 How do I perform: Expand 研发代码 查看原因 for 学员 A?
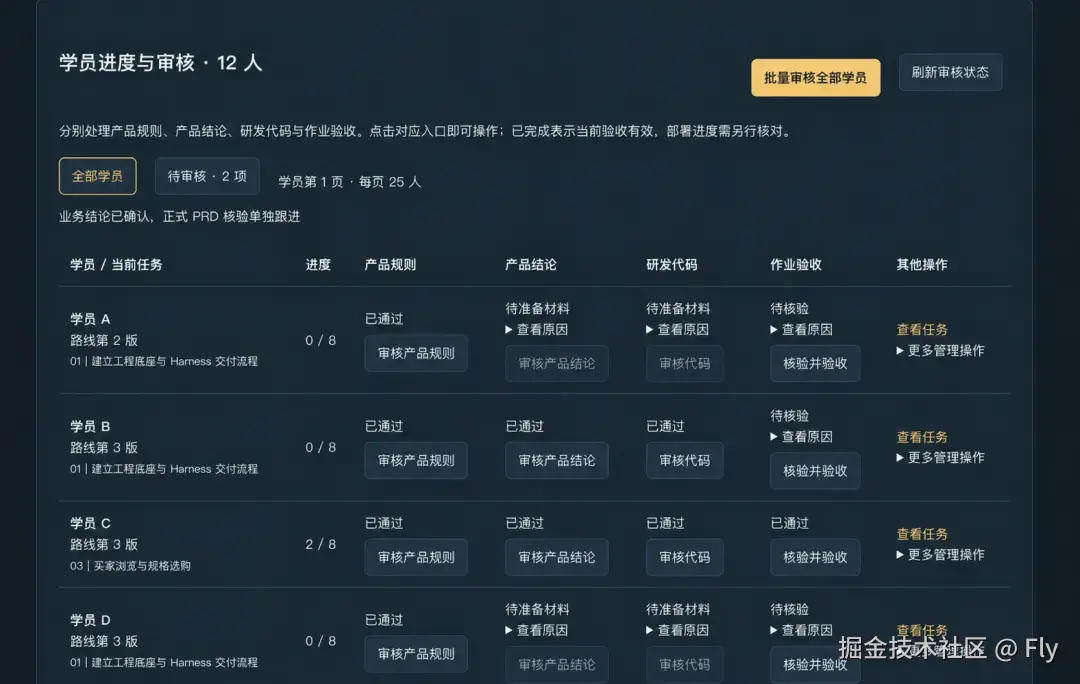click(678, 329)
